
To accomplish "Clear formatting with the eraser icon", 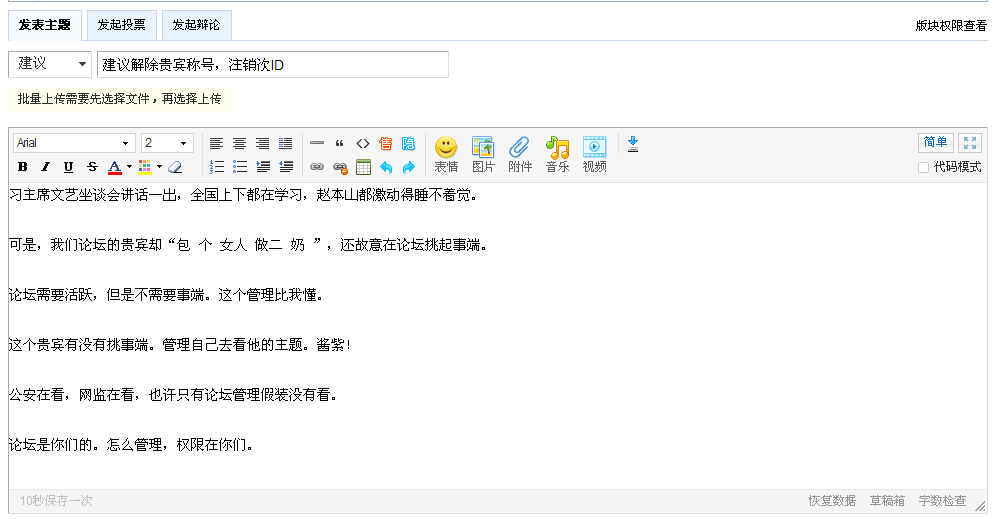I will [x=175, y=167].
